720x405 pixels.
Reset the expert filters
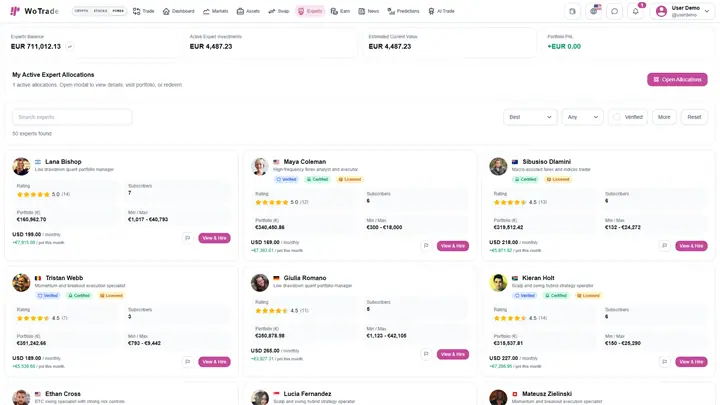coord(694,117)
